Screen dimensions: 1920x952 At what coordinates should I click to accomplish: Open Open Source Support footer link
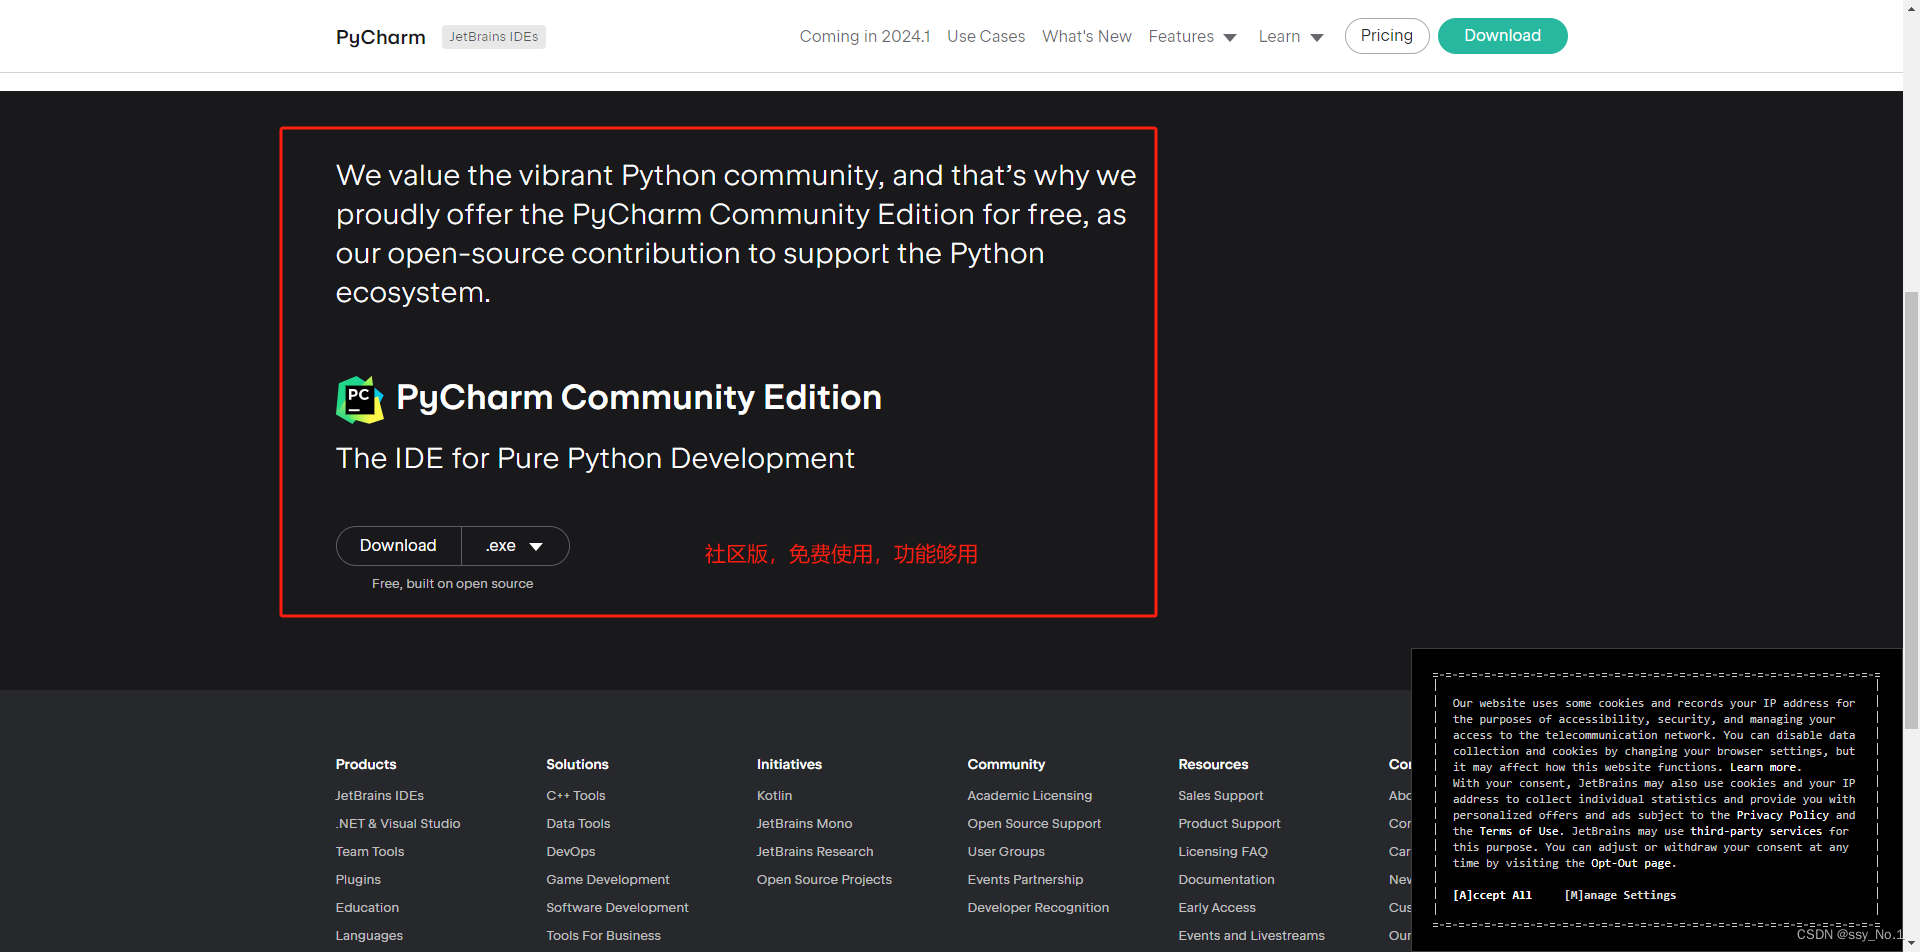(1034, 824)
